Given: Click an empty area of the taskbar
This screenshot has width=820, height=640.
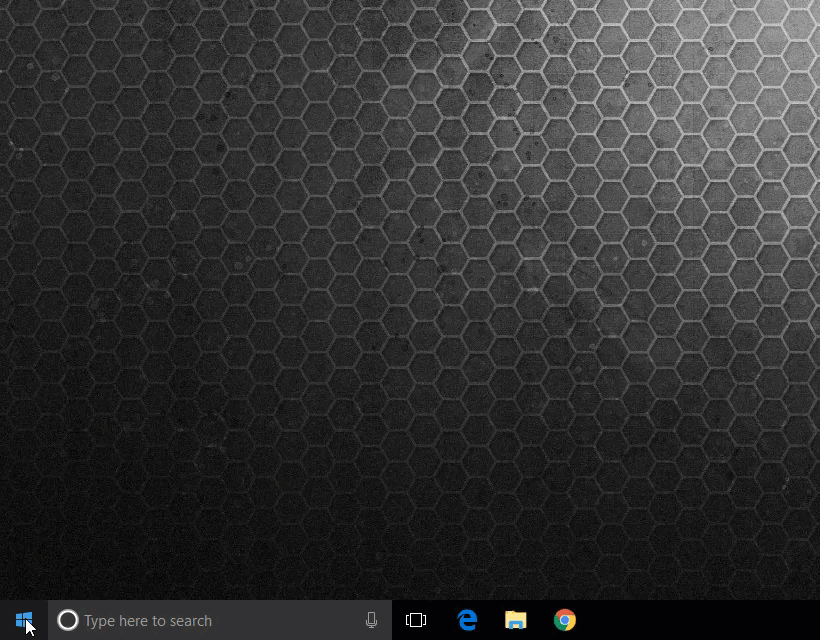Looking at the screenshot, I should 700,620.
